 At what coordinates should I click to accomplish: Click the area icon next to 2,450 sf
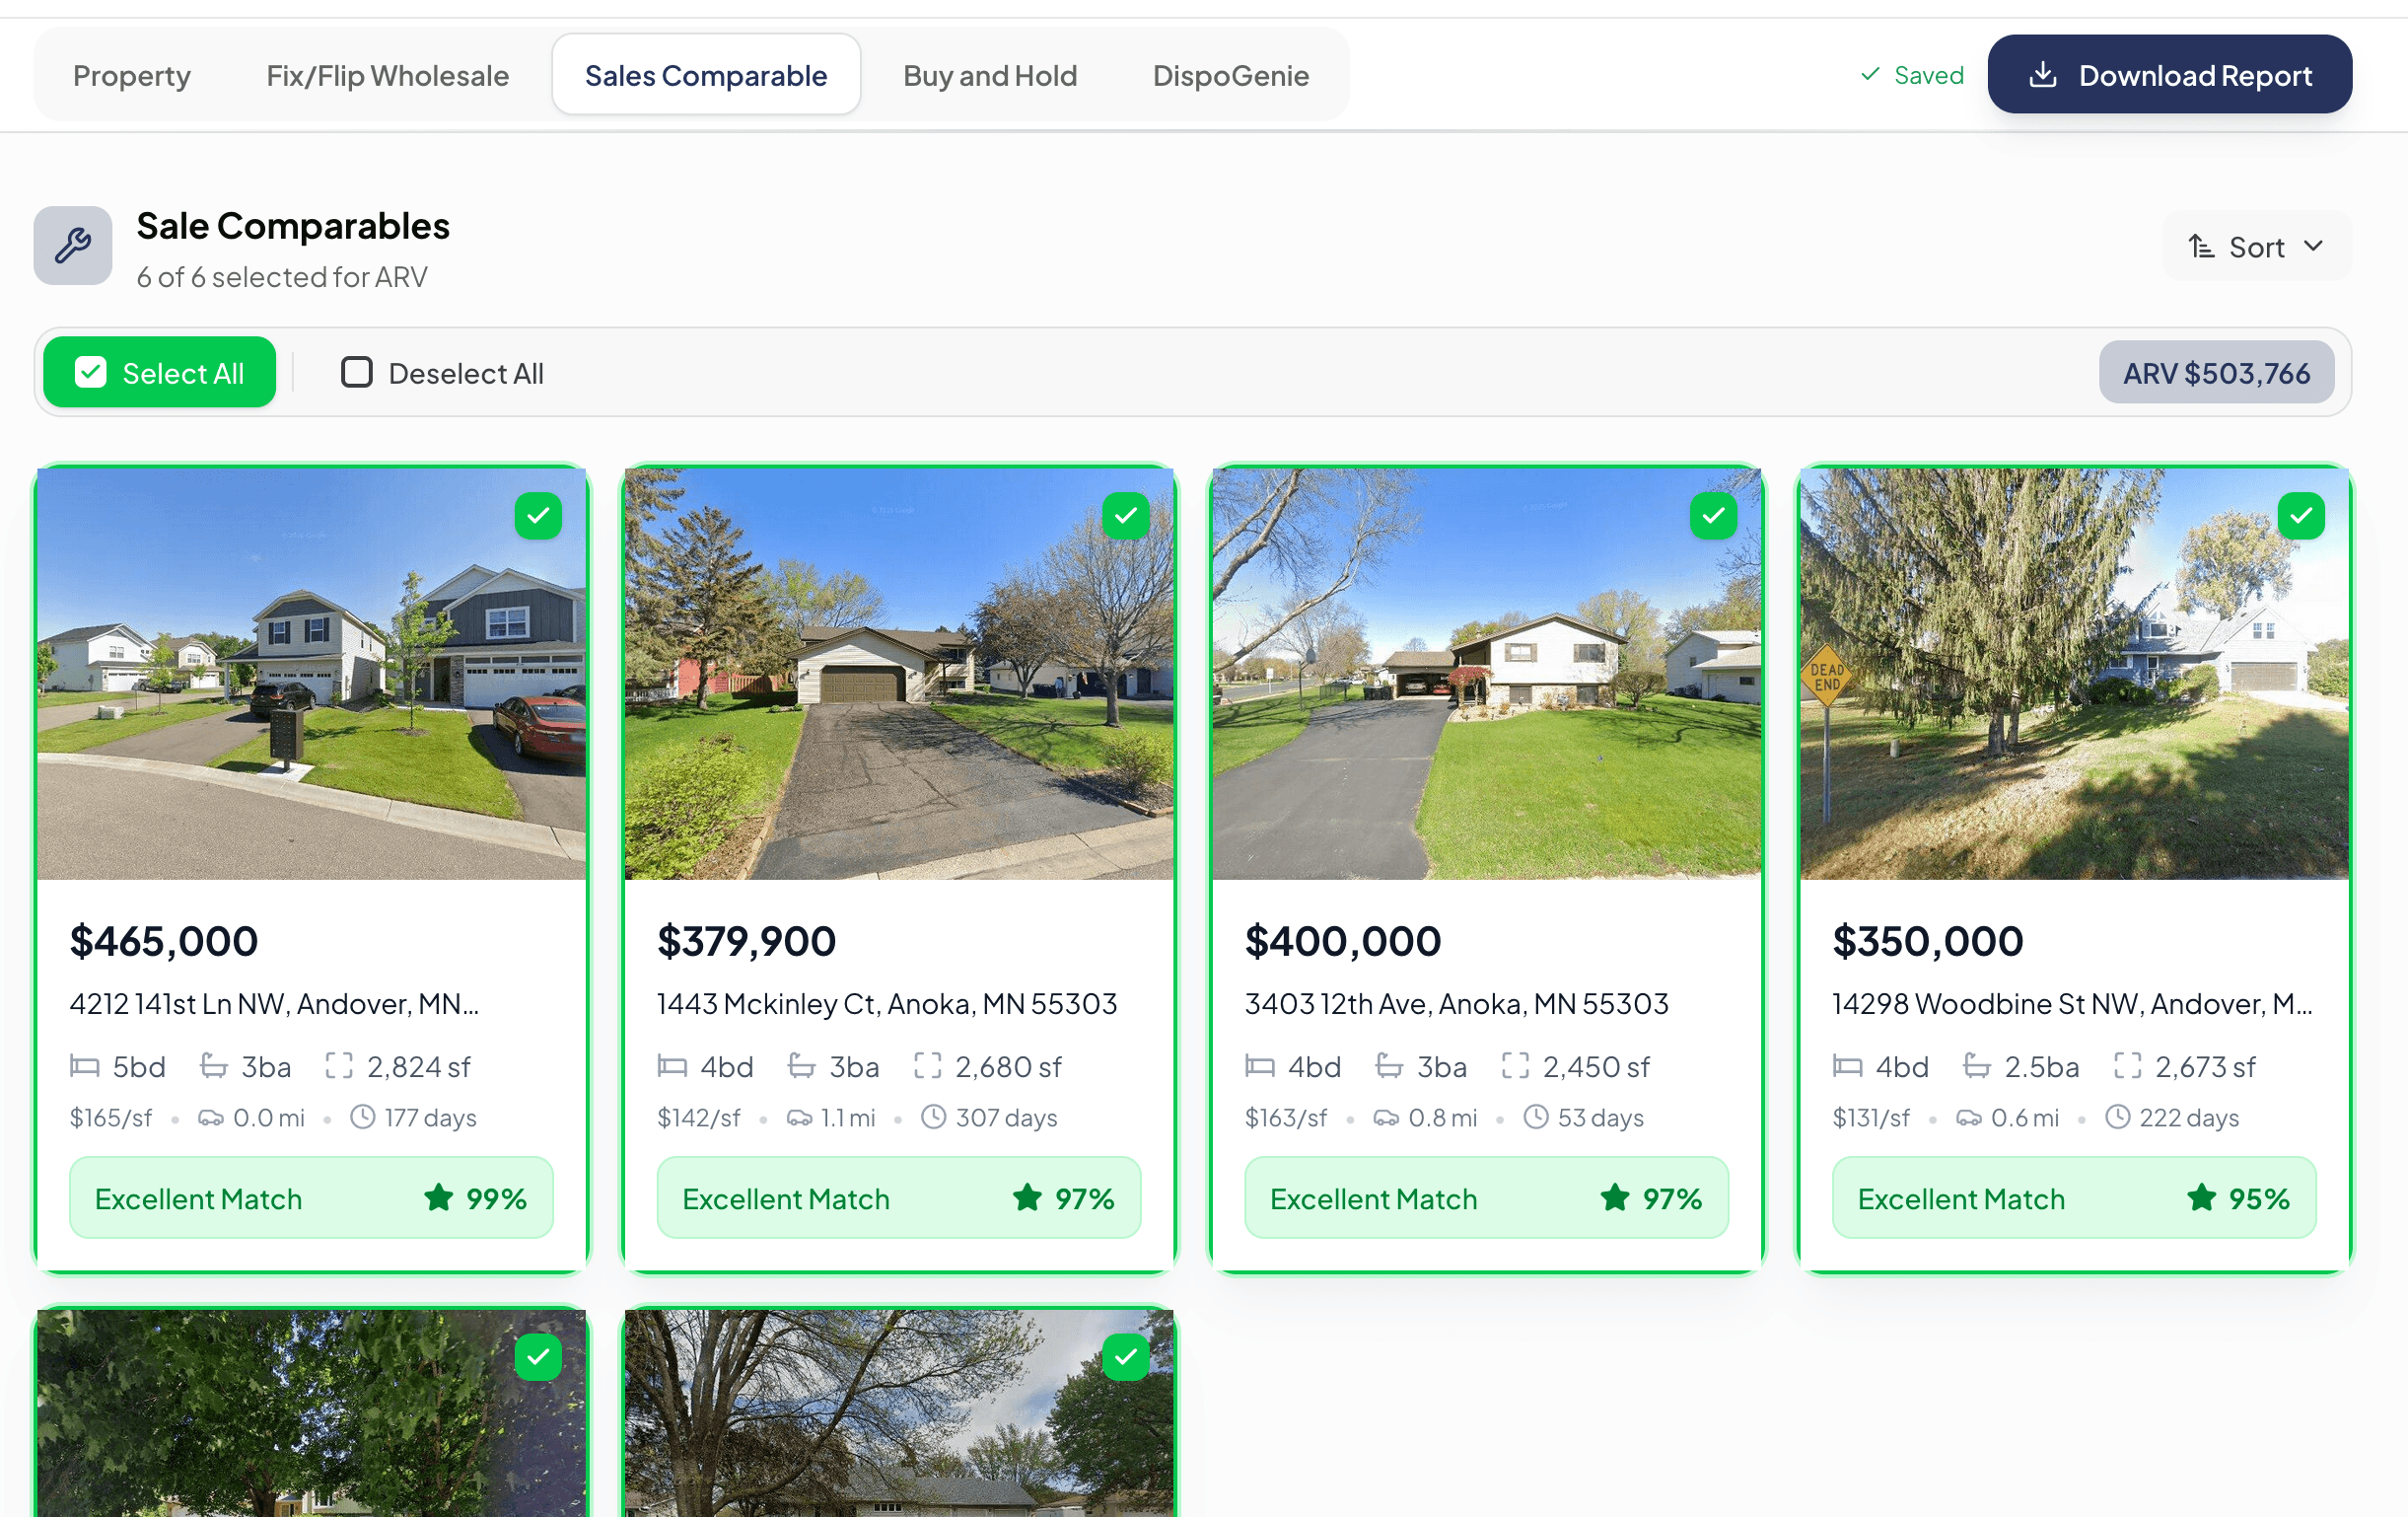pyautogui.click(x=1516, y=1066)
